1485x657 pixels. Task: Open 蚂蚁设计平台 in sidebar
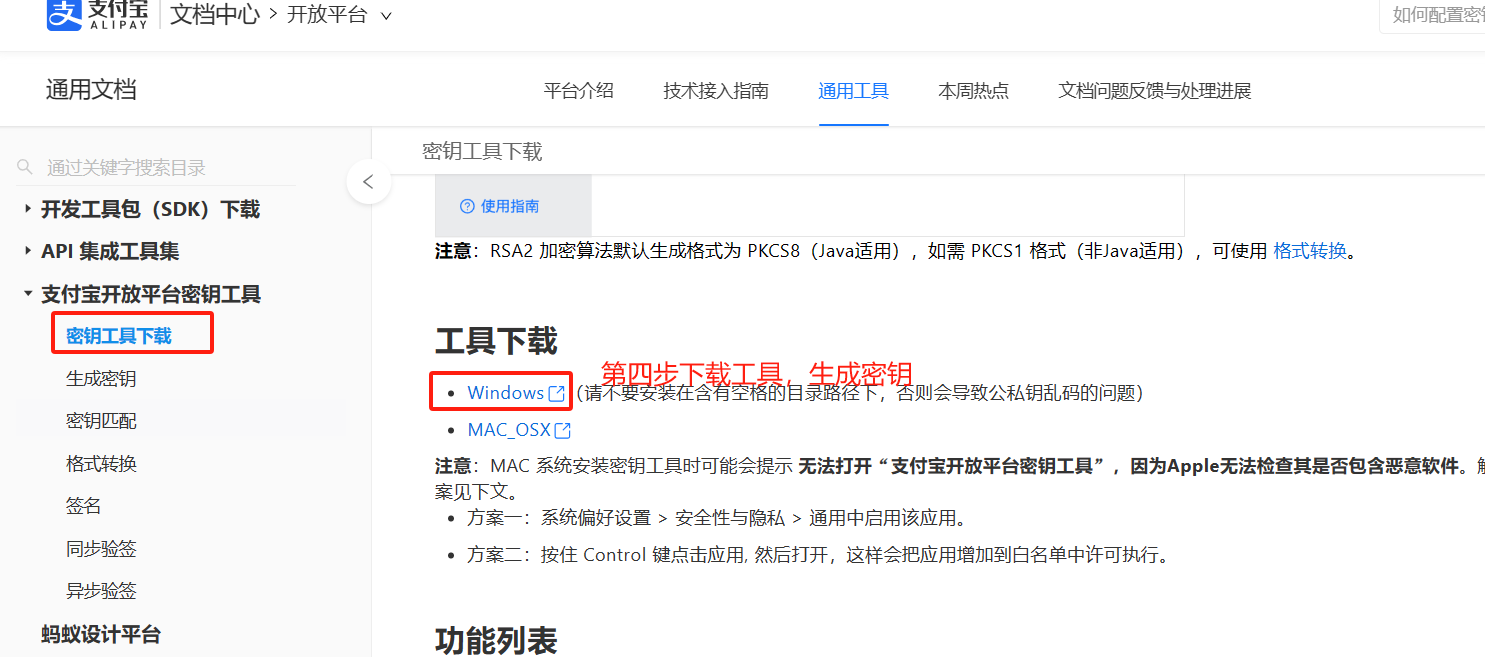(x=101, y=634)
